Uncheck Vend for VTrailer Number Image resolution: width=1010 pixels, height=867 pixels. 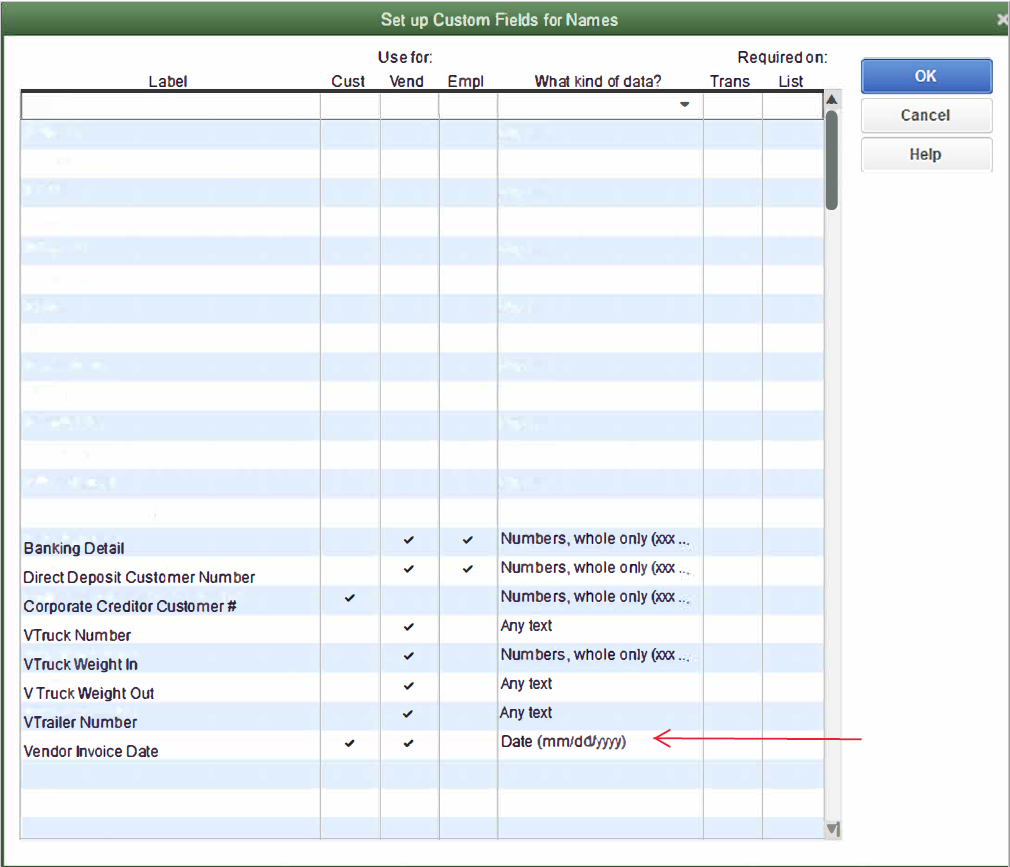(x=407, y=713)
